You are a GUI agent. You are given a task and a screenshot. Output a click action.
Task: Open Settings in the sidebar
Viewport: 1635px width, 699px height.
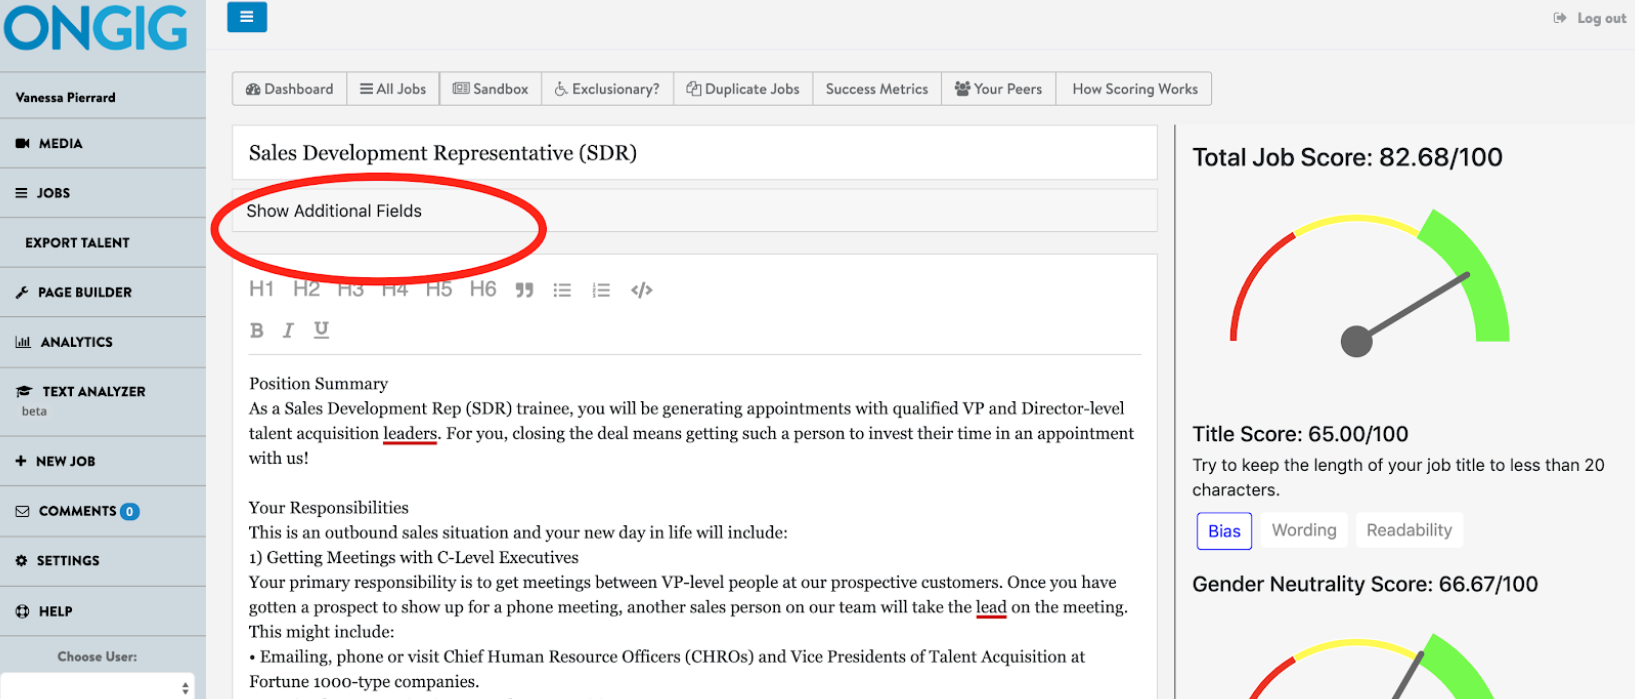103,561
